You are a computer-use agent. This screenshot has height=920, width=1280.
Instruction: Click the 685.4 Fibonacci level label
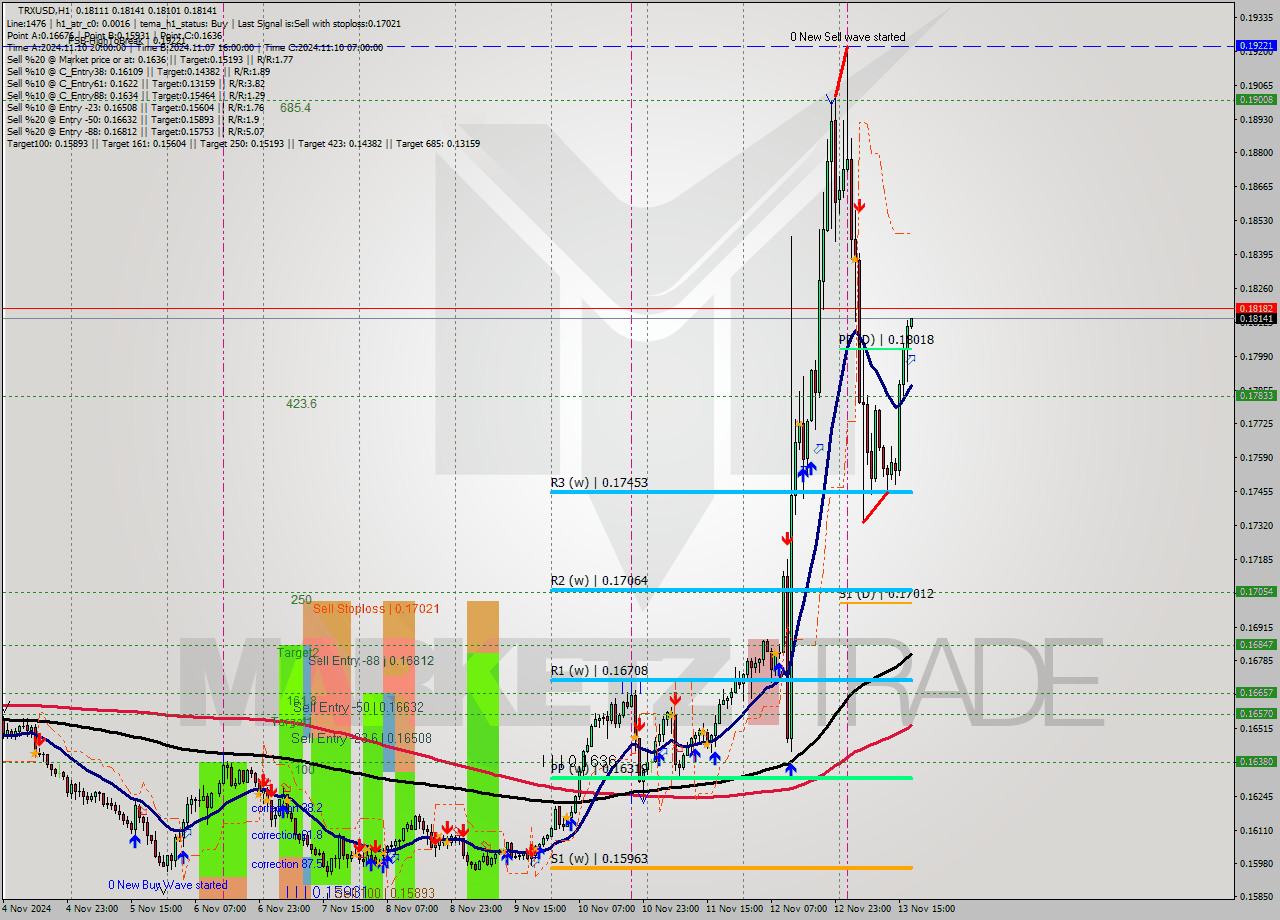(295, 107)
